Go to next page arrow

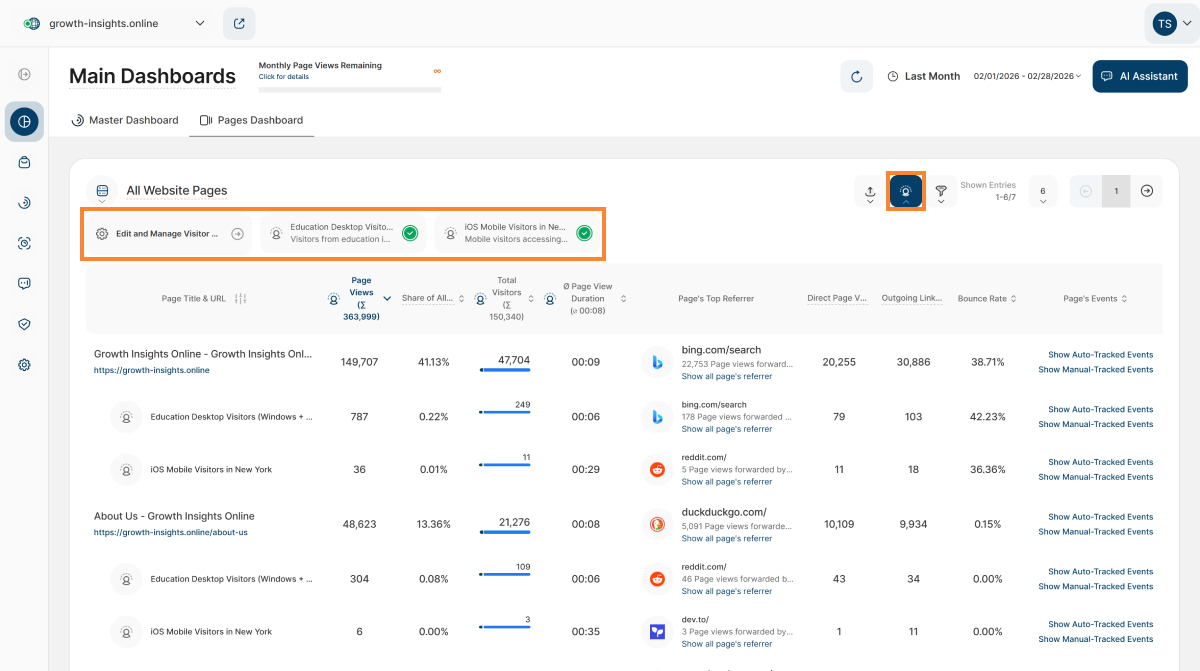[x=1147, y=191]
